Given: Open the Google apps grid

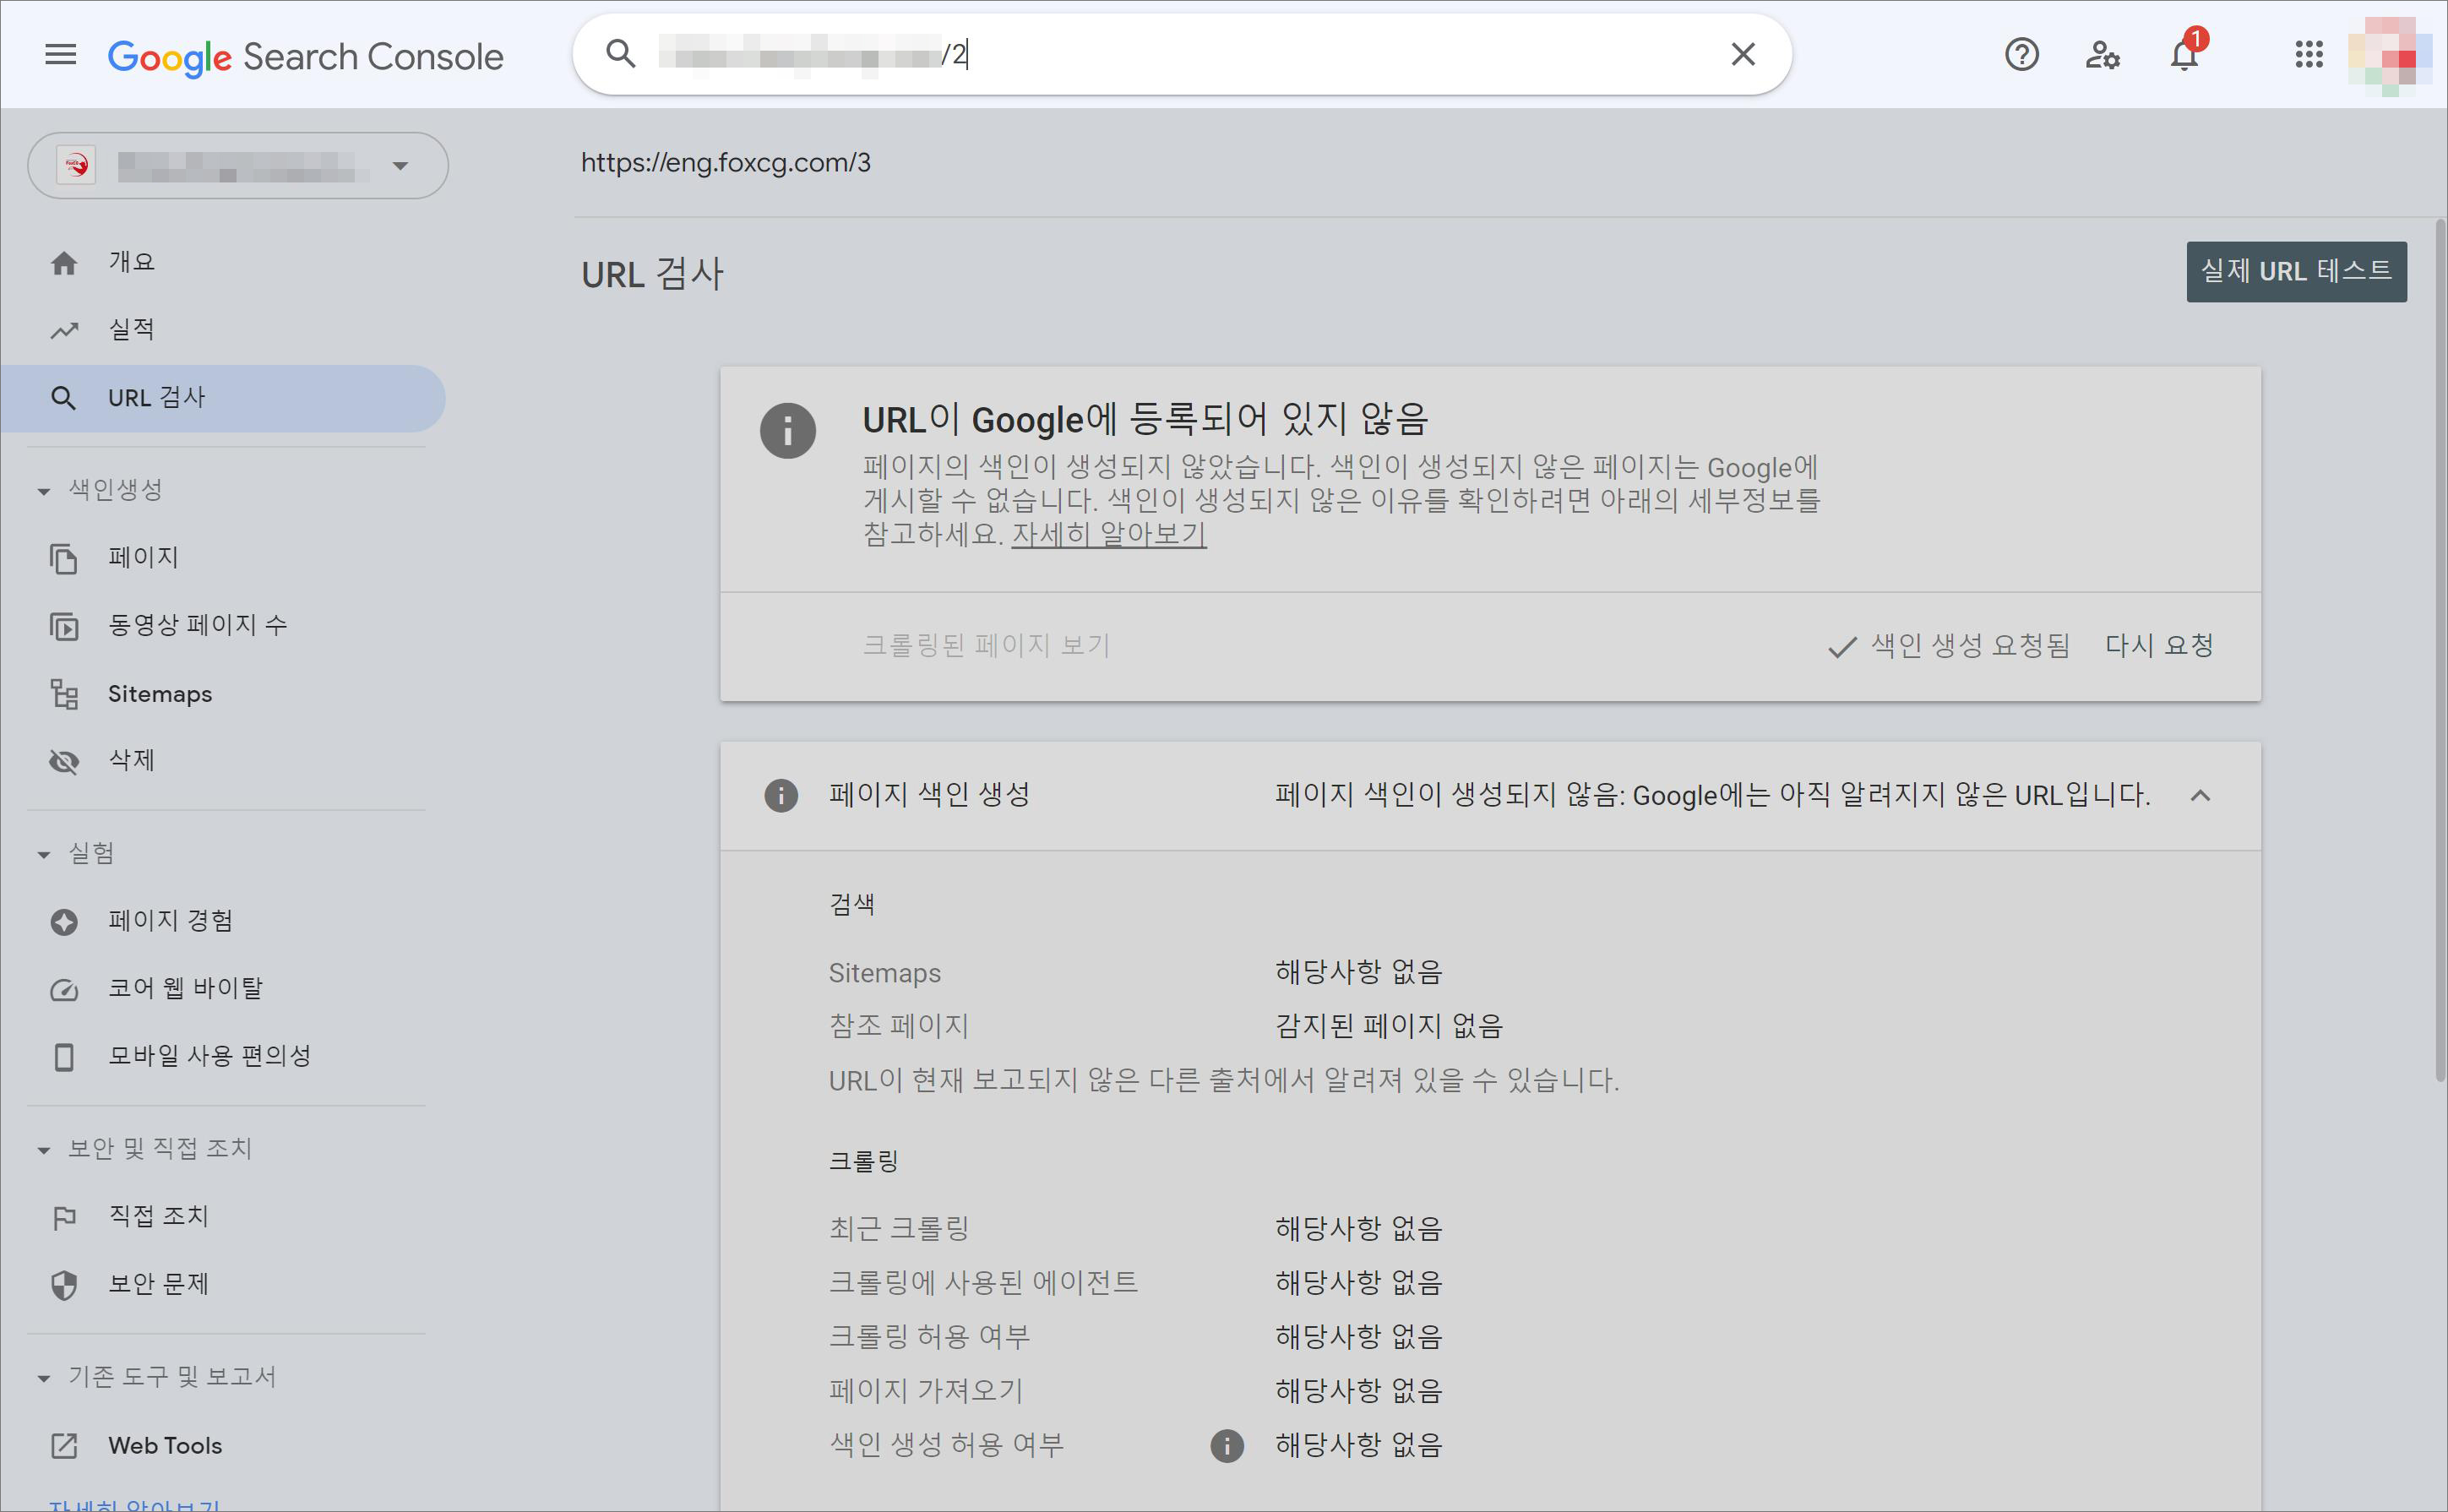Looking at the screenshot, I should point(2309,55).
